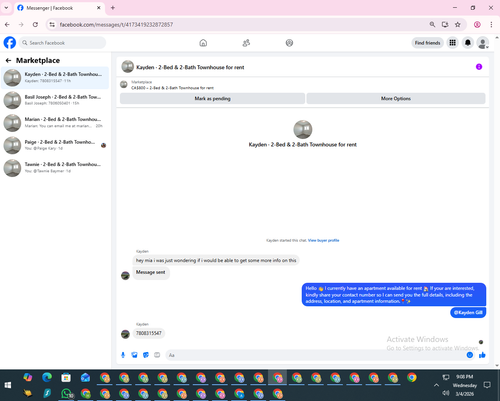The width and height of the screenshot is (500, 401).
Task: Open the emoji picker in message box
Action: point(470,355)
